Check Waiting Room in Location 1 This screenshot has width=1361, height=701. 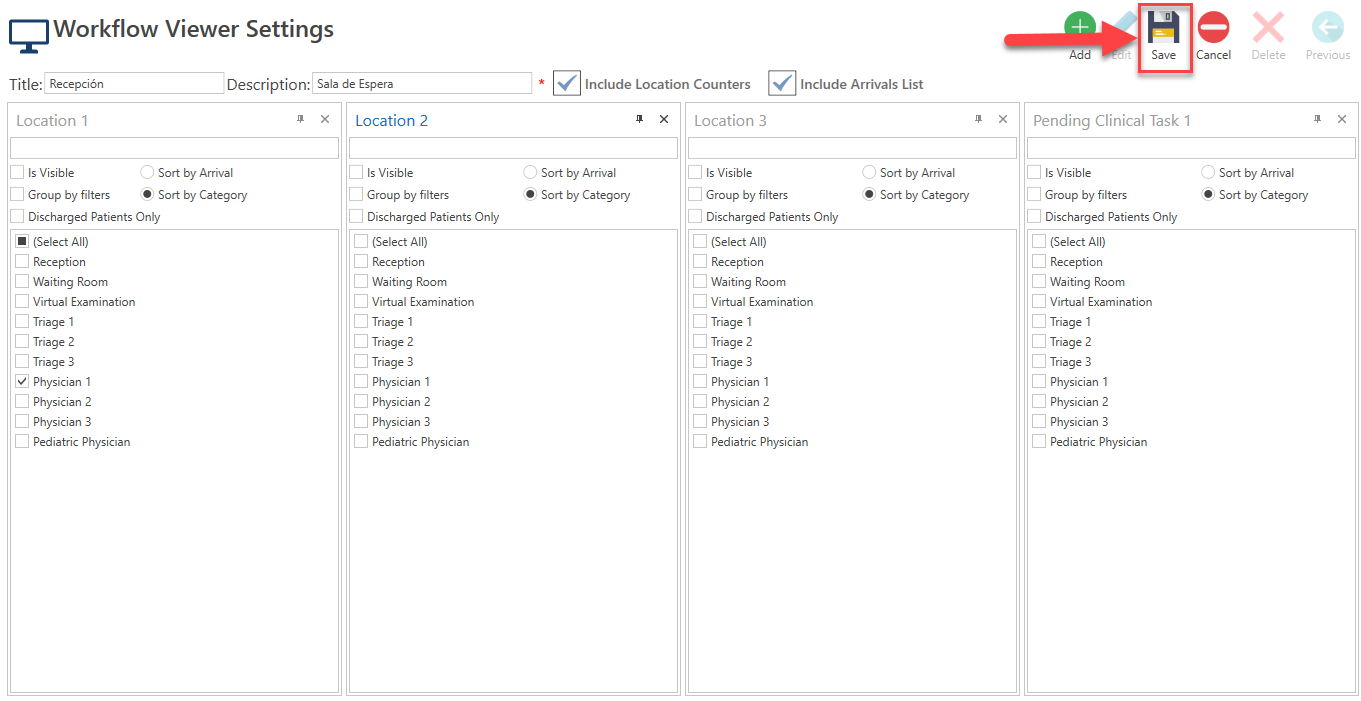(22, 281)
